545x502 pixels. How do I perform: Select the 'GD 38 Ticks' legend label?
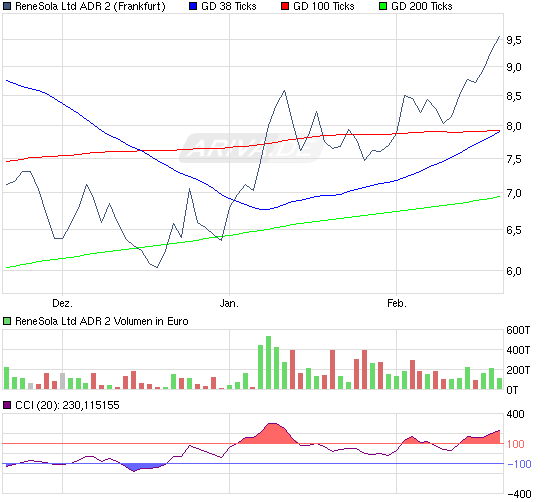click(x=229, y=6)
